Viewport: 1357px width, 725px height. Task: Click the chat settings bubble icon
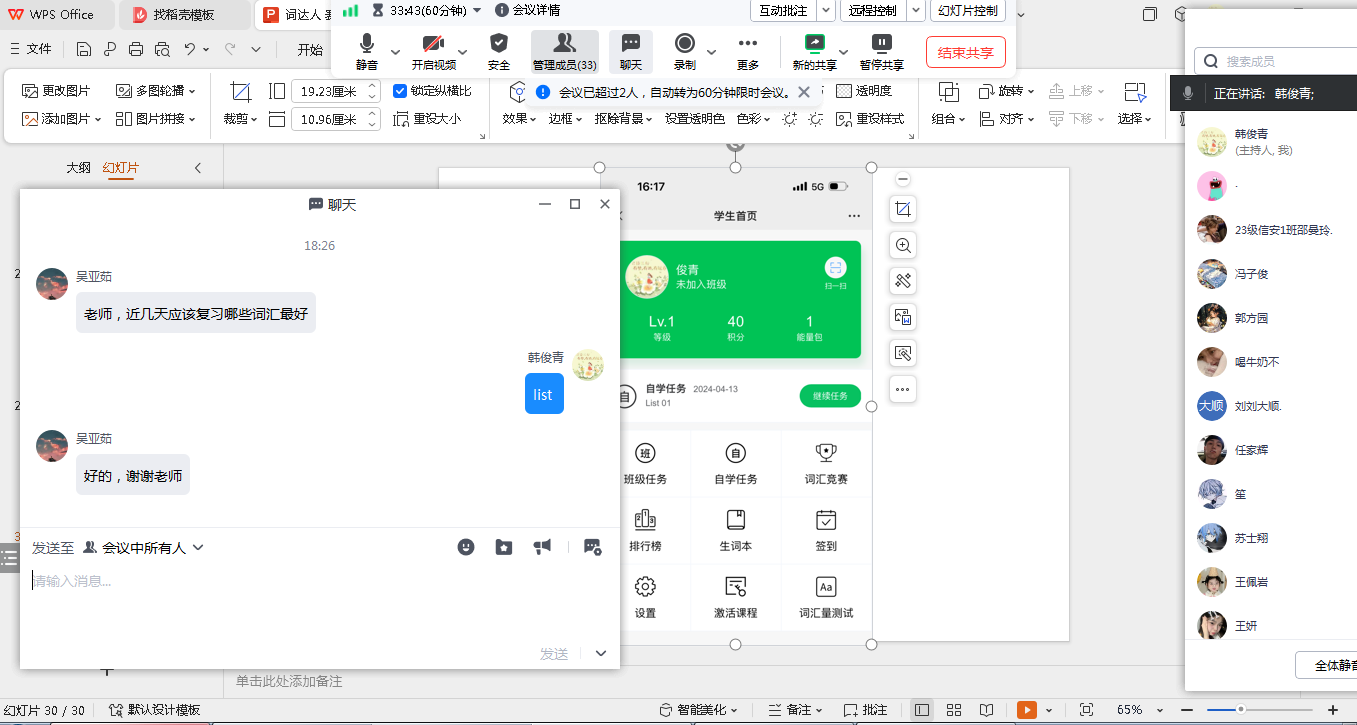coord(592,547)
